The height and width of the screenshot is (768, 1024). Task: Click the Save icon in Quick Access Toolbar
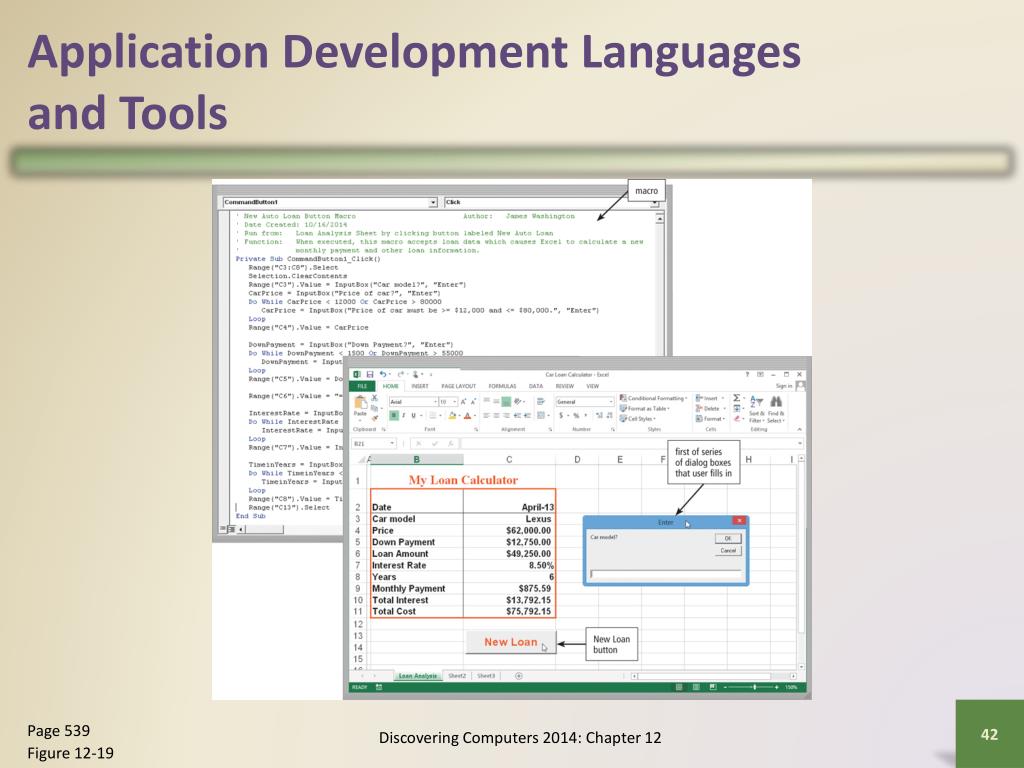(x=370, y=374)
